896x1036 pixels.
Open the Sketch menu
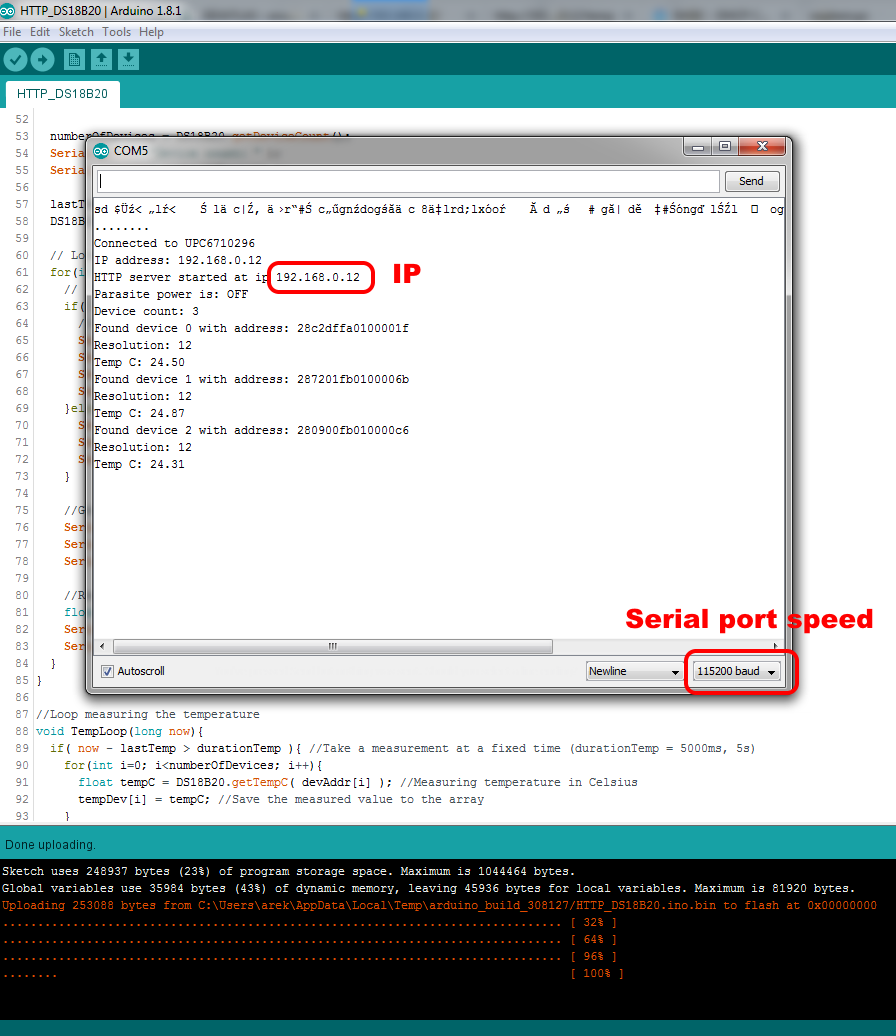click(x=76, y=32)
